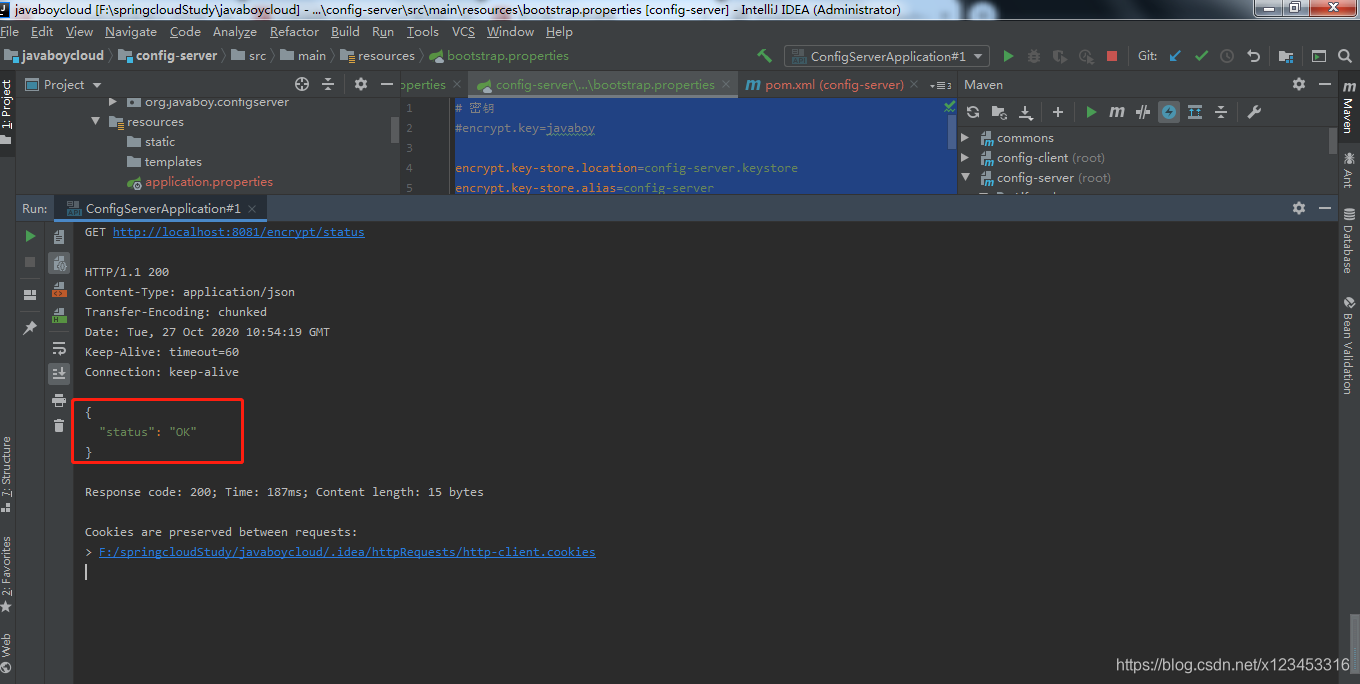This screenshot has height=684, width=1360.
Task: Open the Database side tool window
Action: coord(1349,240)
